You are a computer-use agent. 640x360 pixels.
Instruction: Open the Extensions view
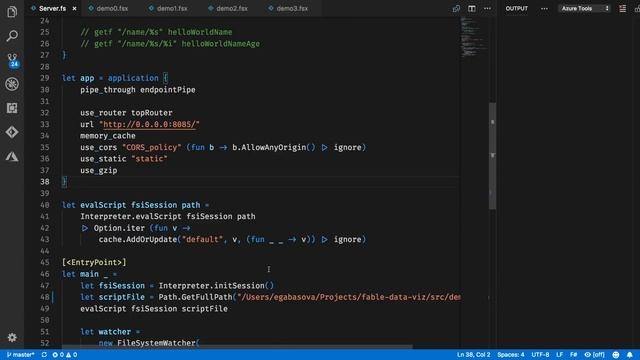pos(12,108)
